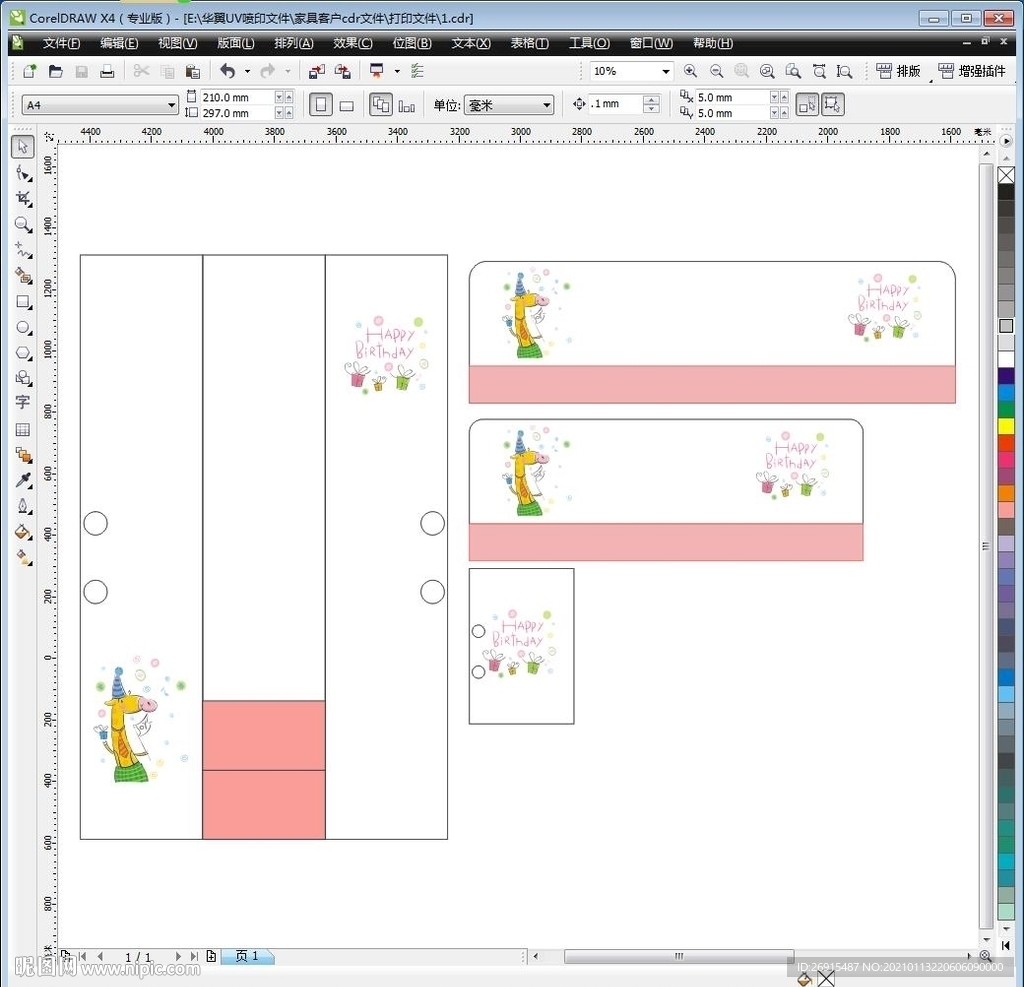Toggle portrait page orientation
Viewport: 1024px width, 987px height.
tap(321, 105)
